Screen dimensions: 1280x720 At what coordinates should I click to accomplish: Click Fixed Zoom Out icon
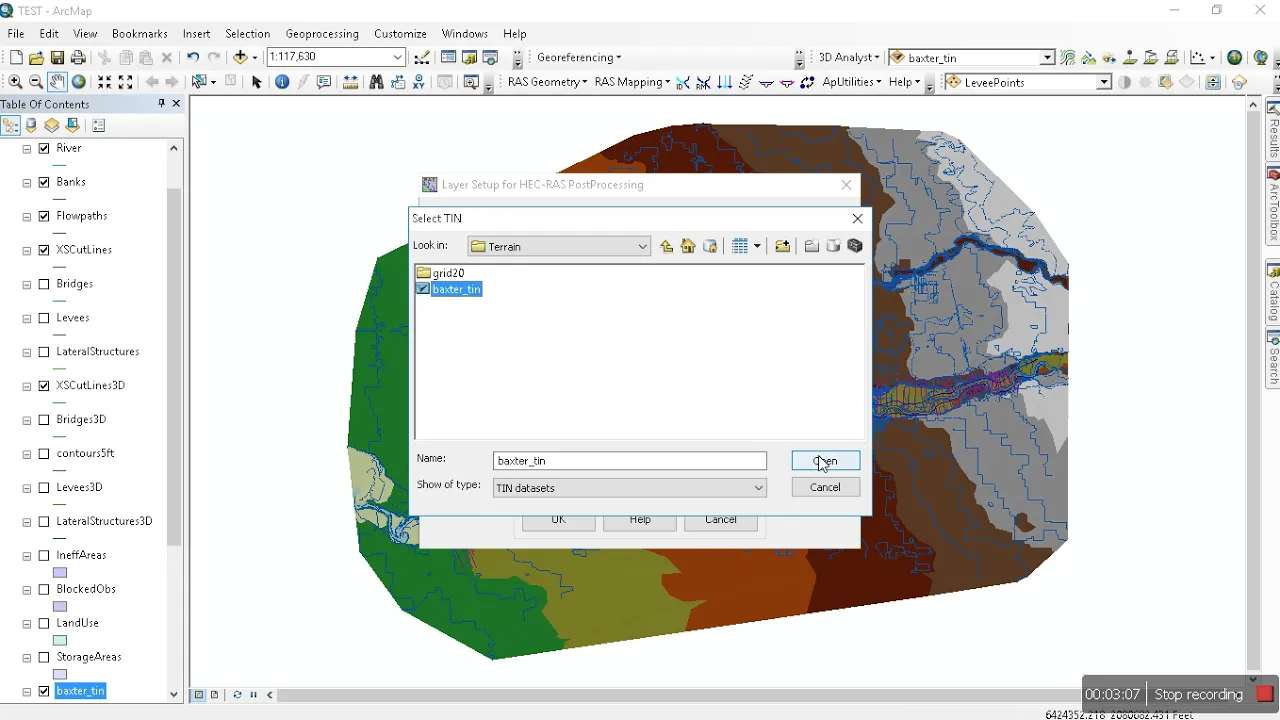pos(125,82)
